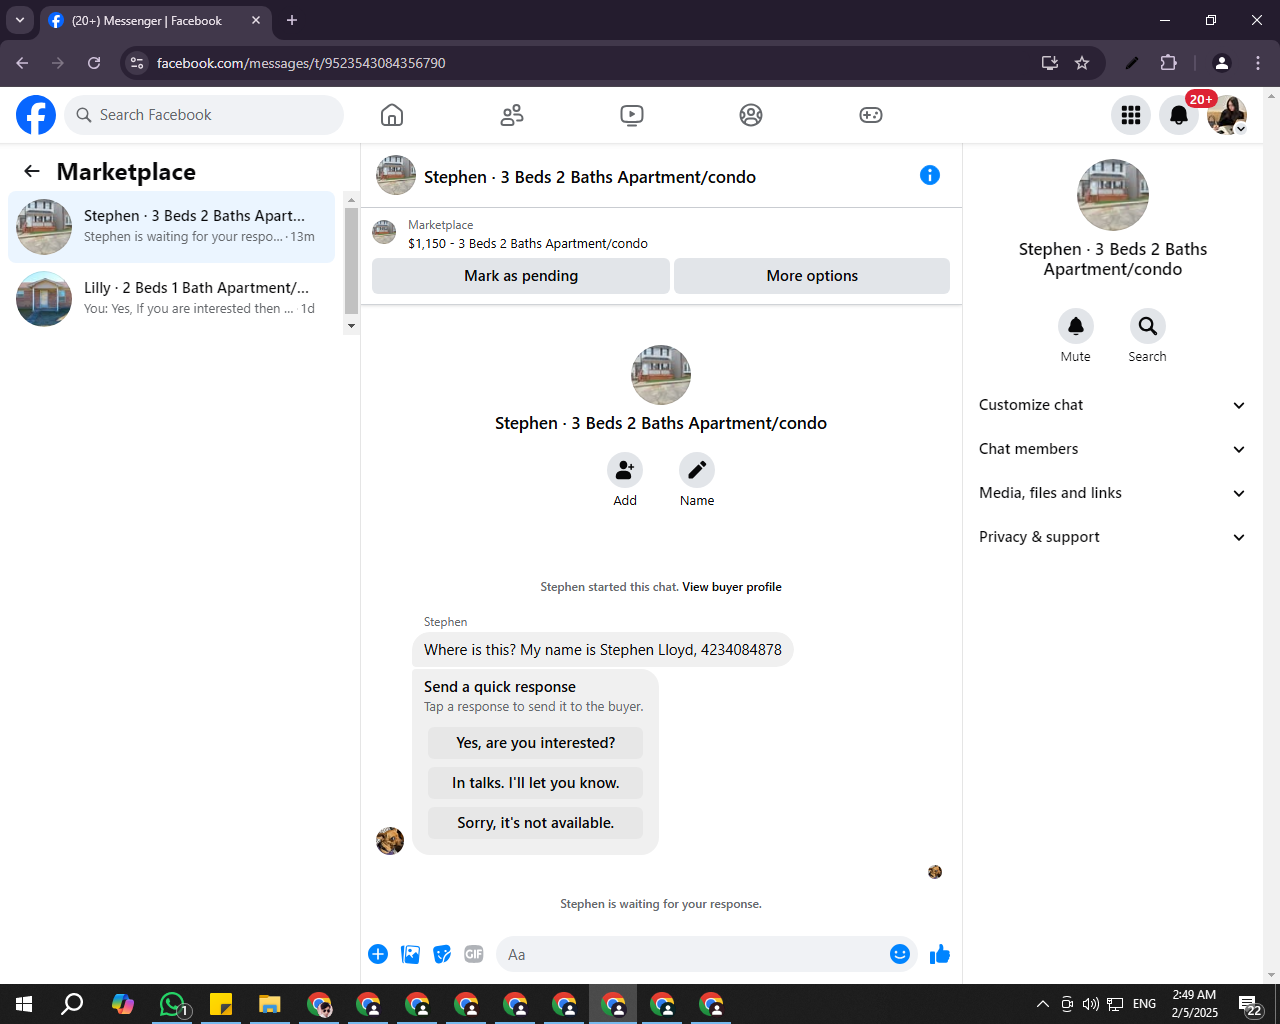This screenshot has width=1280, height=1024.
Task: Open the Gaming controller icon
Action: [871, 115]
